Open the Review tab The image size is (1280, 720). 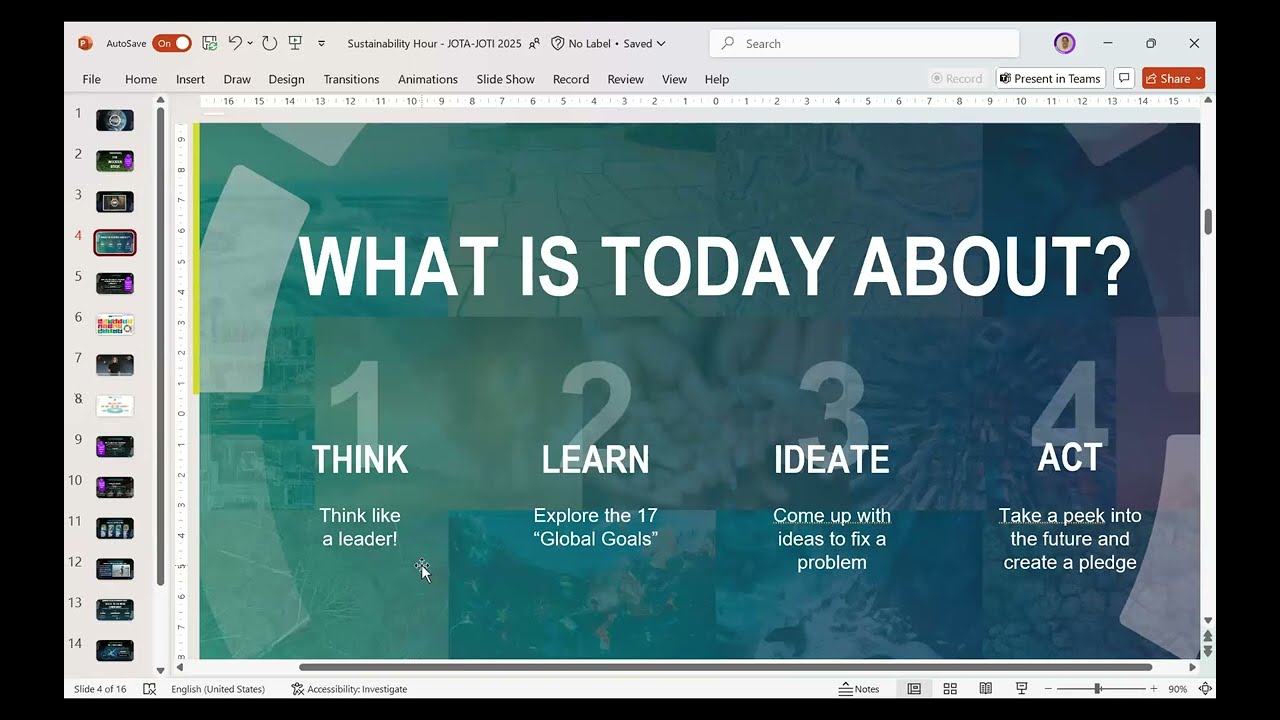(x=626, y=79)
